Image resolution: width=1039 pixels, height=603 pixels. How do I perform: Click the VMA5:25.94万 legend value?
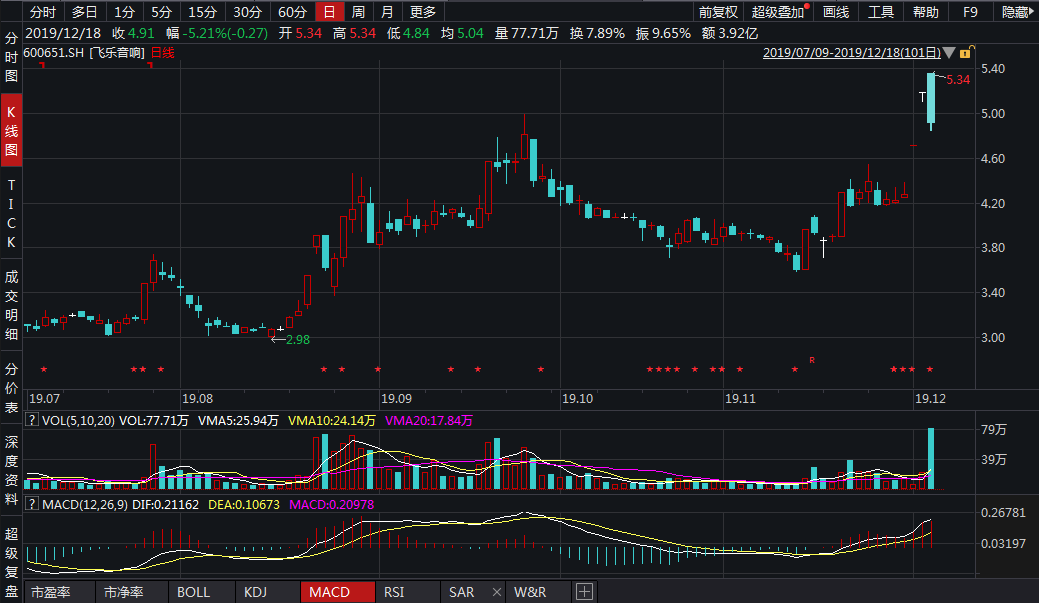pyautogui.click(x=239, y=420)
